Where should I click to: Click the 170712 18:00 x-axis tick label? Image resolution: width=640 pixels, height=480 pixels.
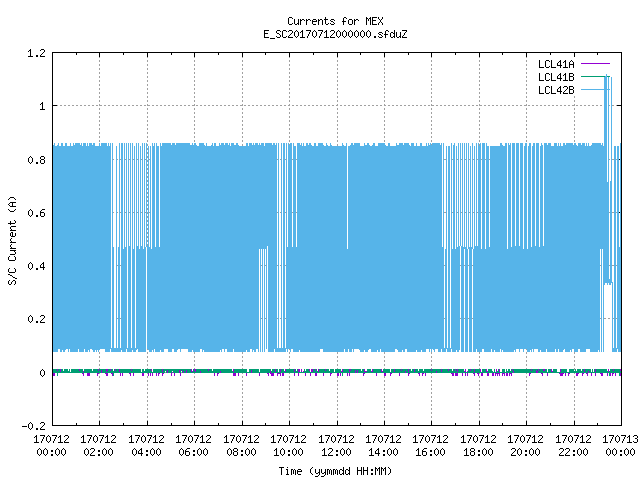pos(478,446)
